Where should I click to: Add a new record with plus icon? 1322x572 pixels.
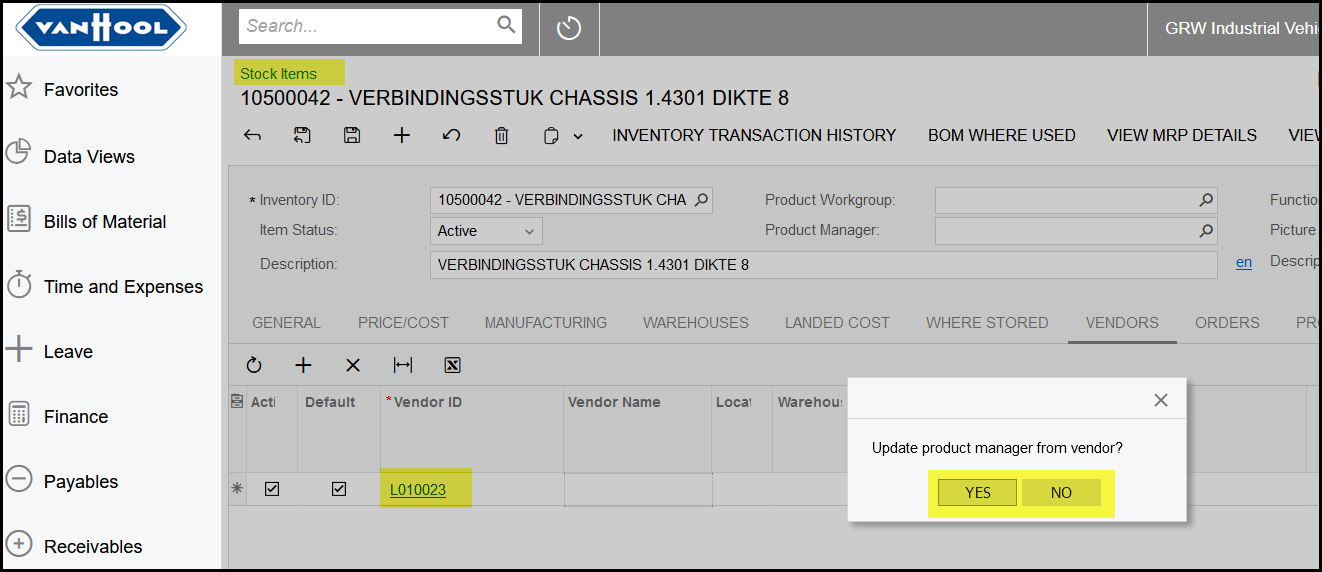[x=402, y=135]
